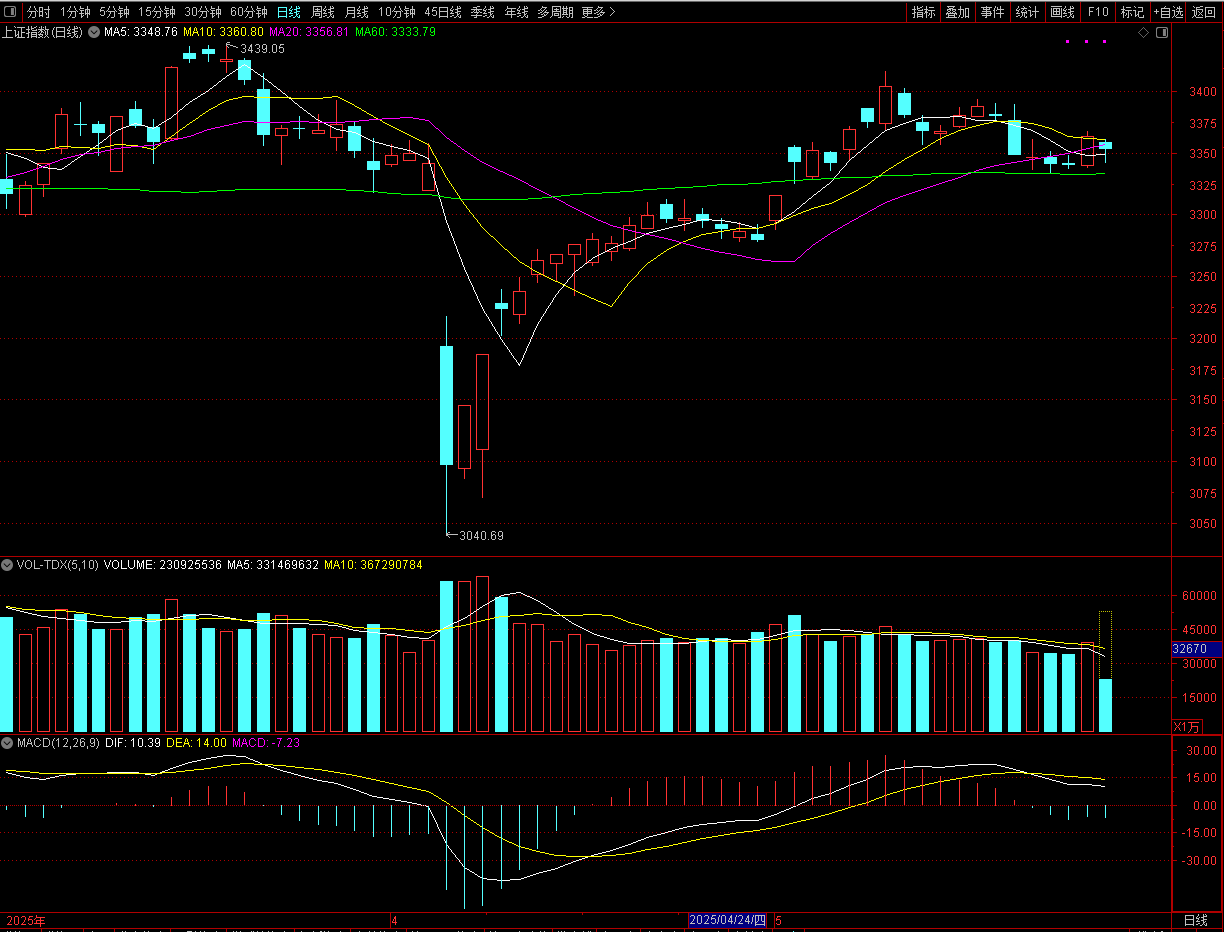Viewport: 1224px width, 932px height.
Task: Click the DIF: 10.39 value
Action: pyautogui.click(x=132, y=743)
